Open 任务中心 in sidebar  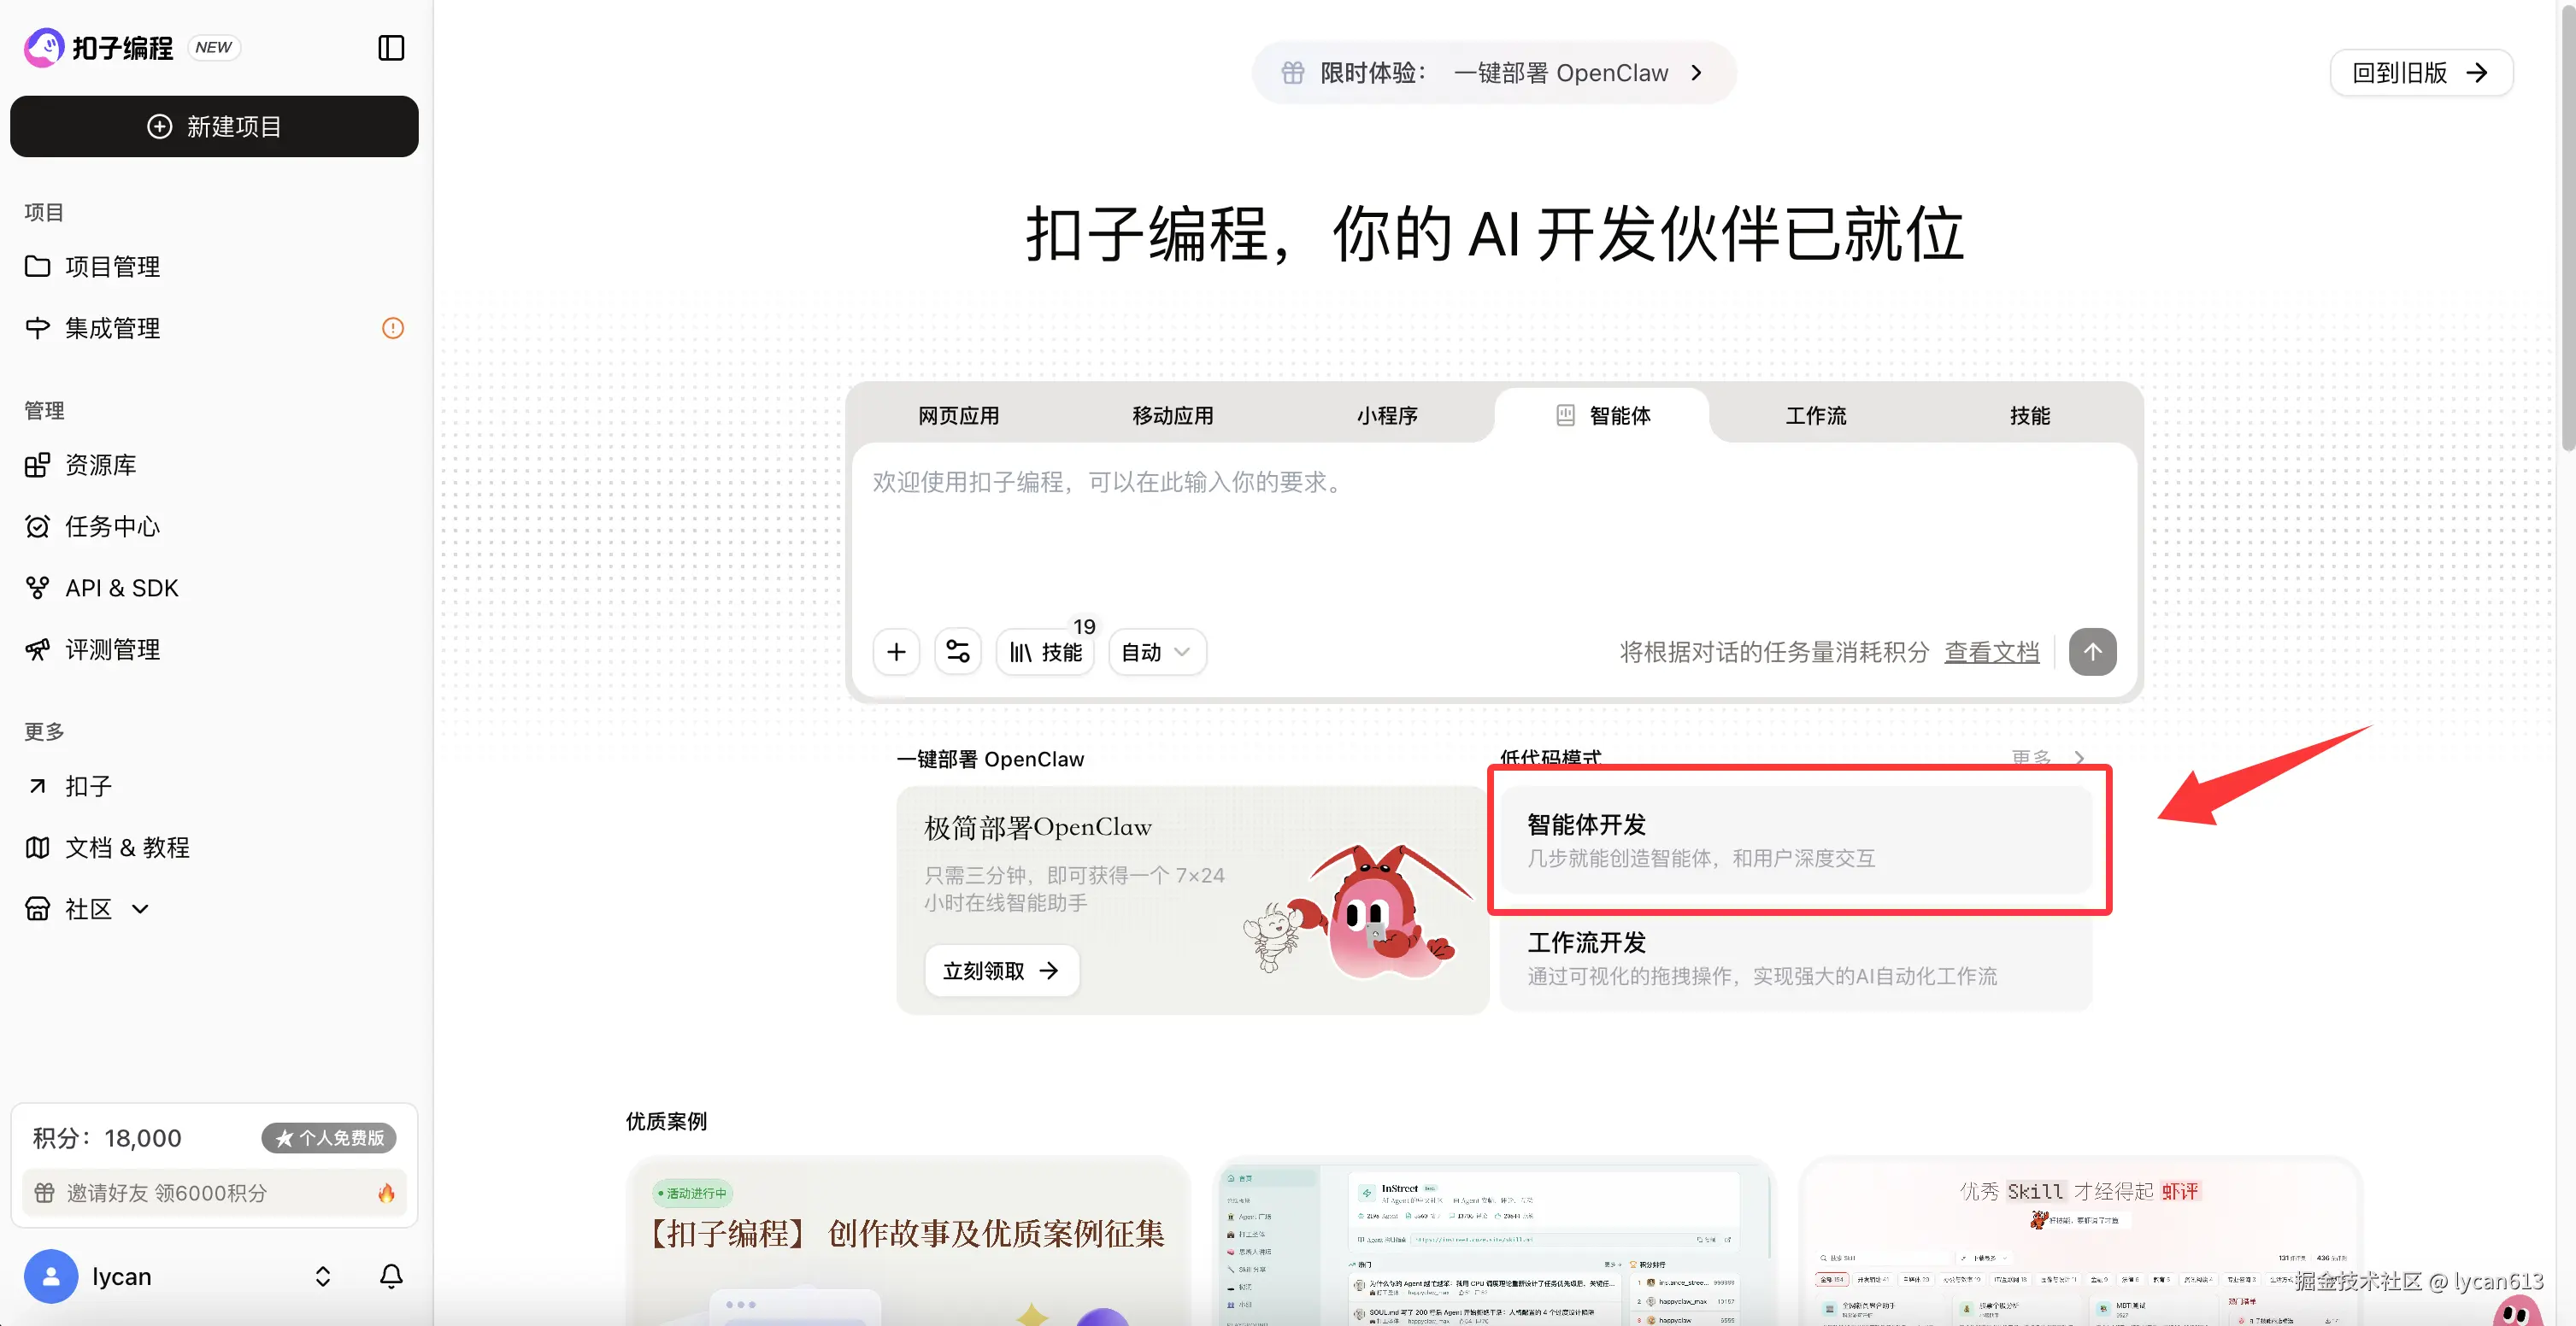pos(112,527)
